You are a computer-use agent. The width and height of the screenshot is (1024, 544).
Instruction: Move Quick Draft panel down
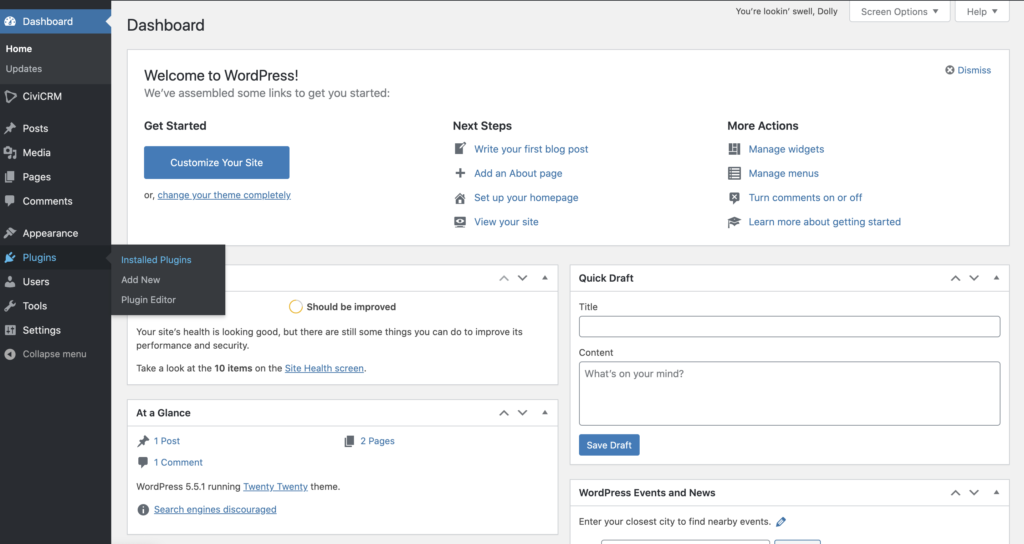pos(974,278)
